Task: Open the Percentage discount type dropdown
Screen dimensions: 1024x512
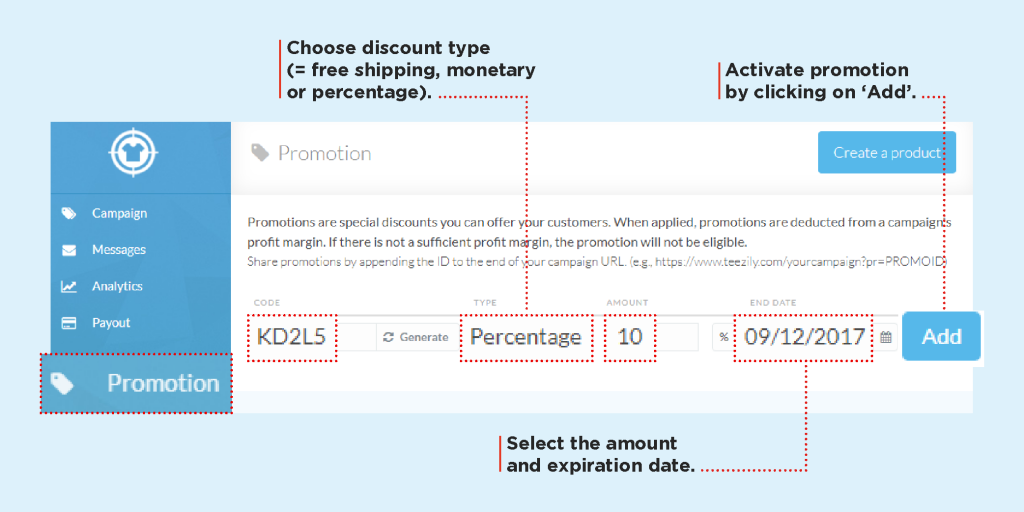Action: pos(526,337)
